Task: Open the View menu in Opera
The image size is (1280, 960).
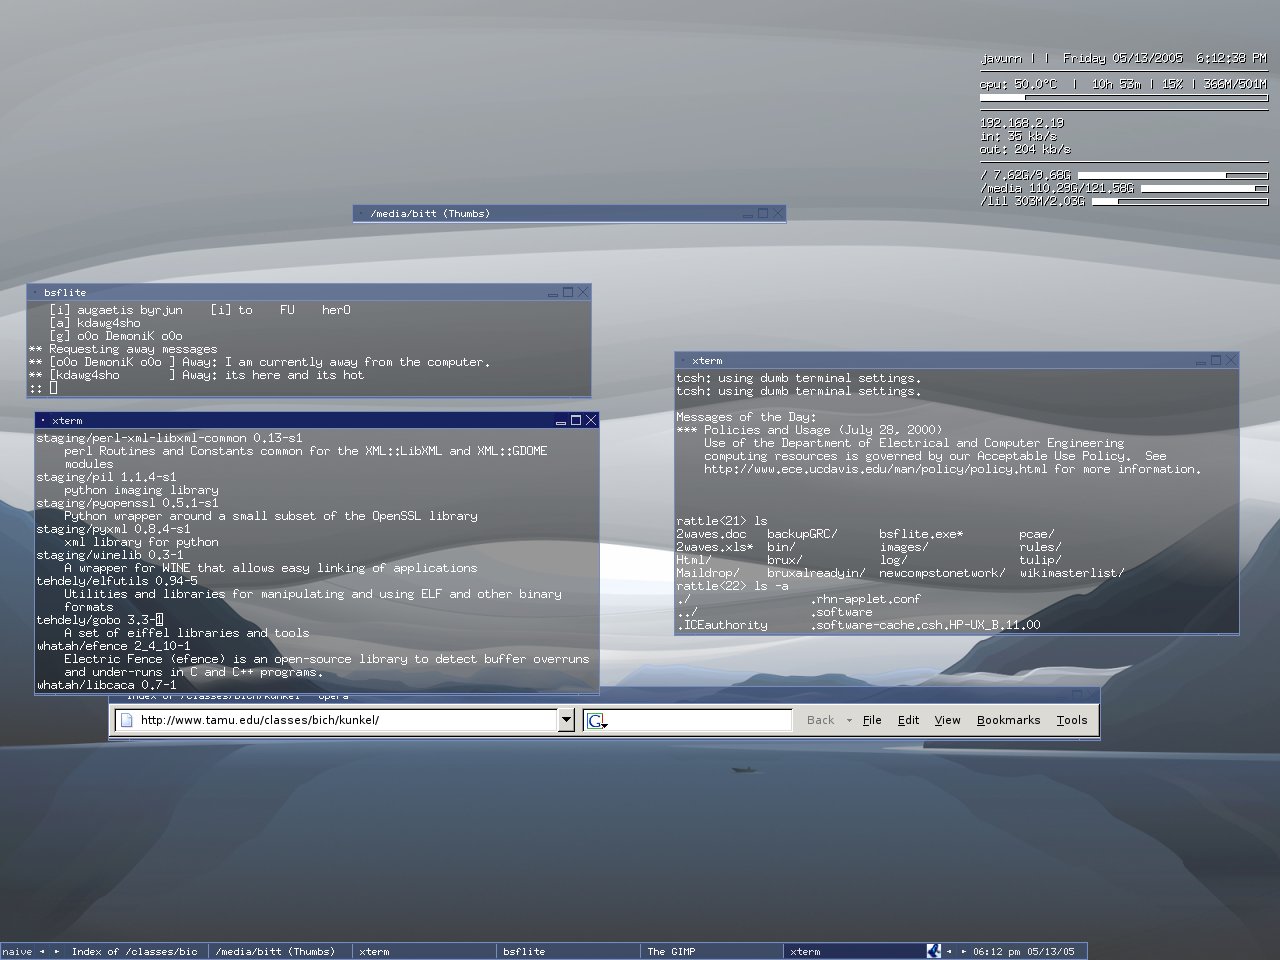Action: pos(947,720)
